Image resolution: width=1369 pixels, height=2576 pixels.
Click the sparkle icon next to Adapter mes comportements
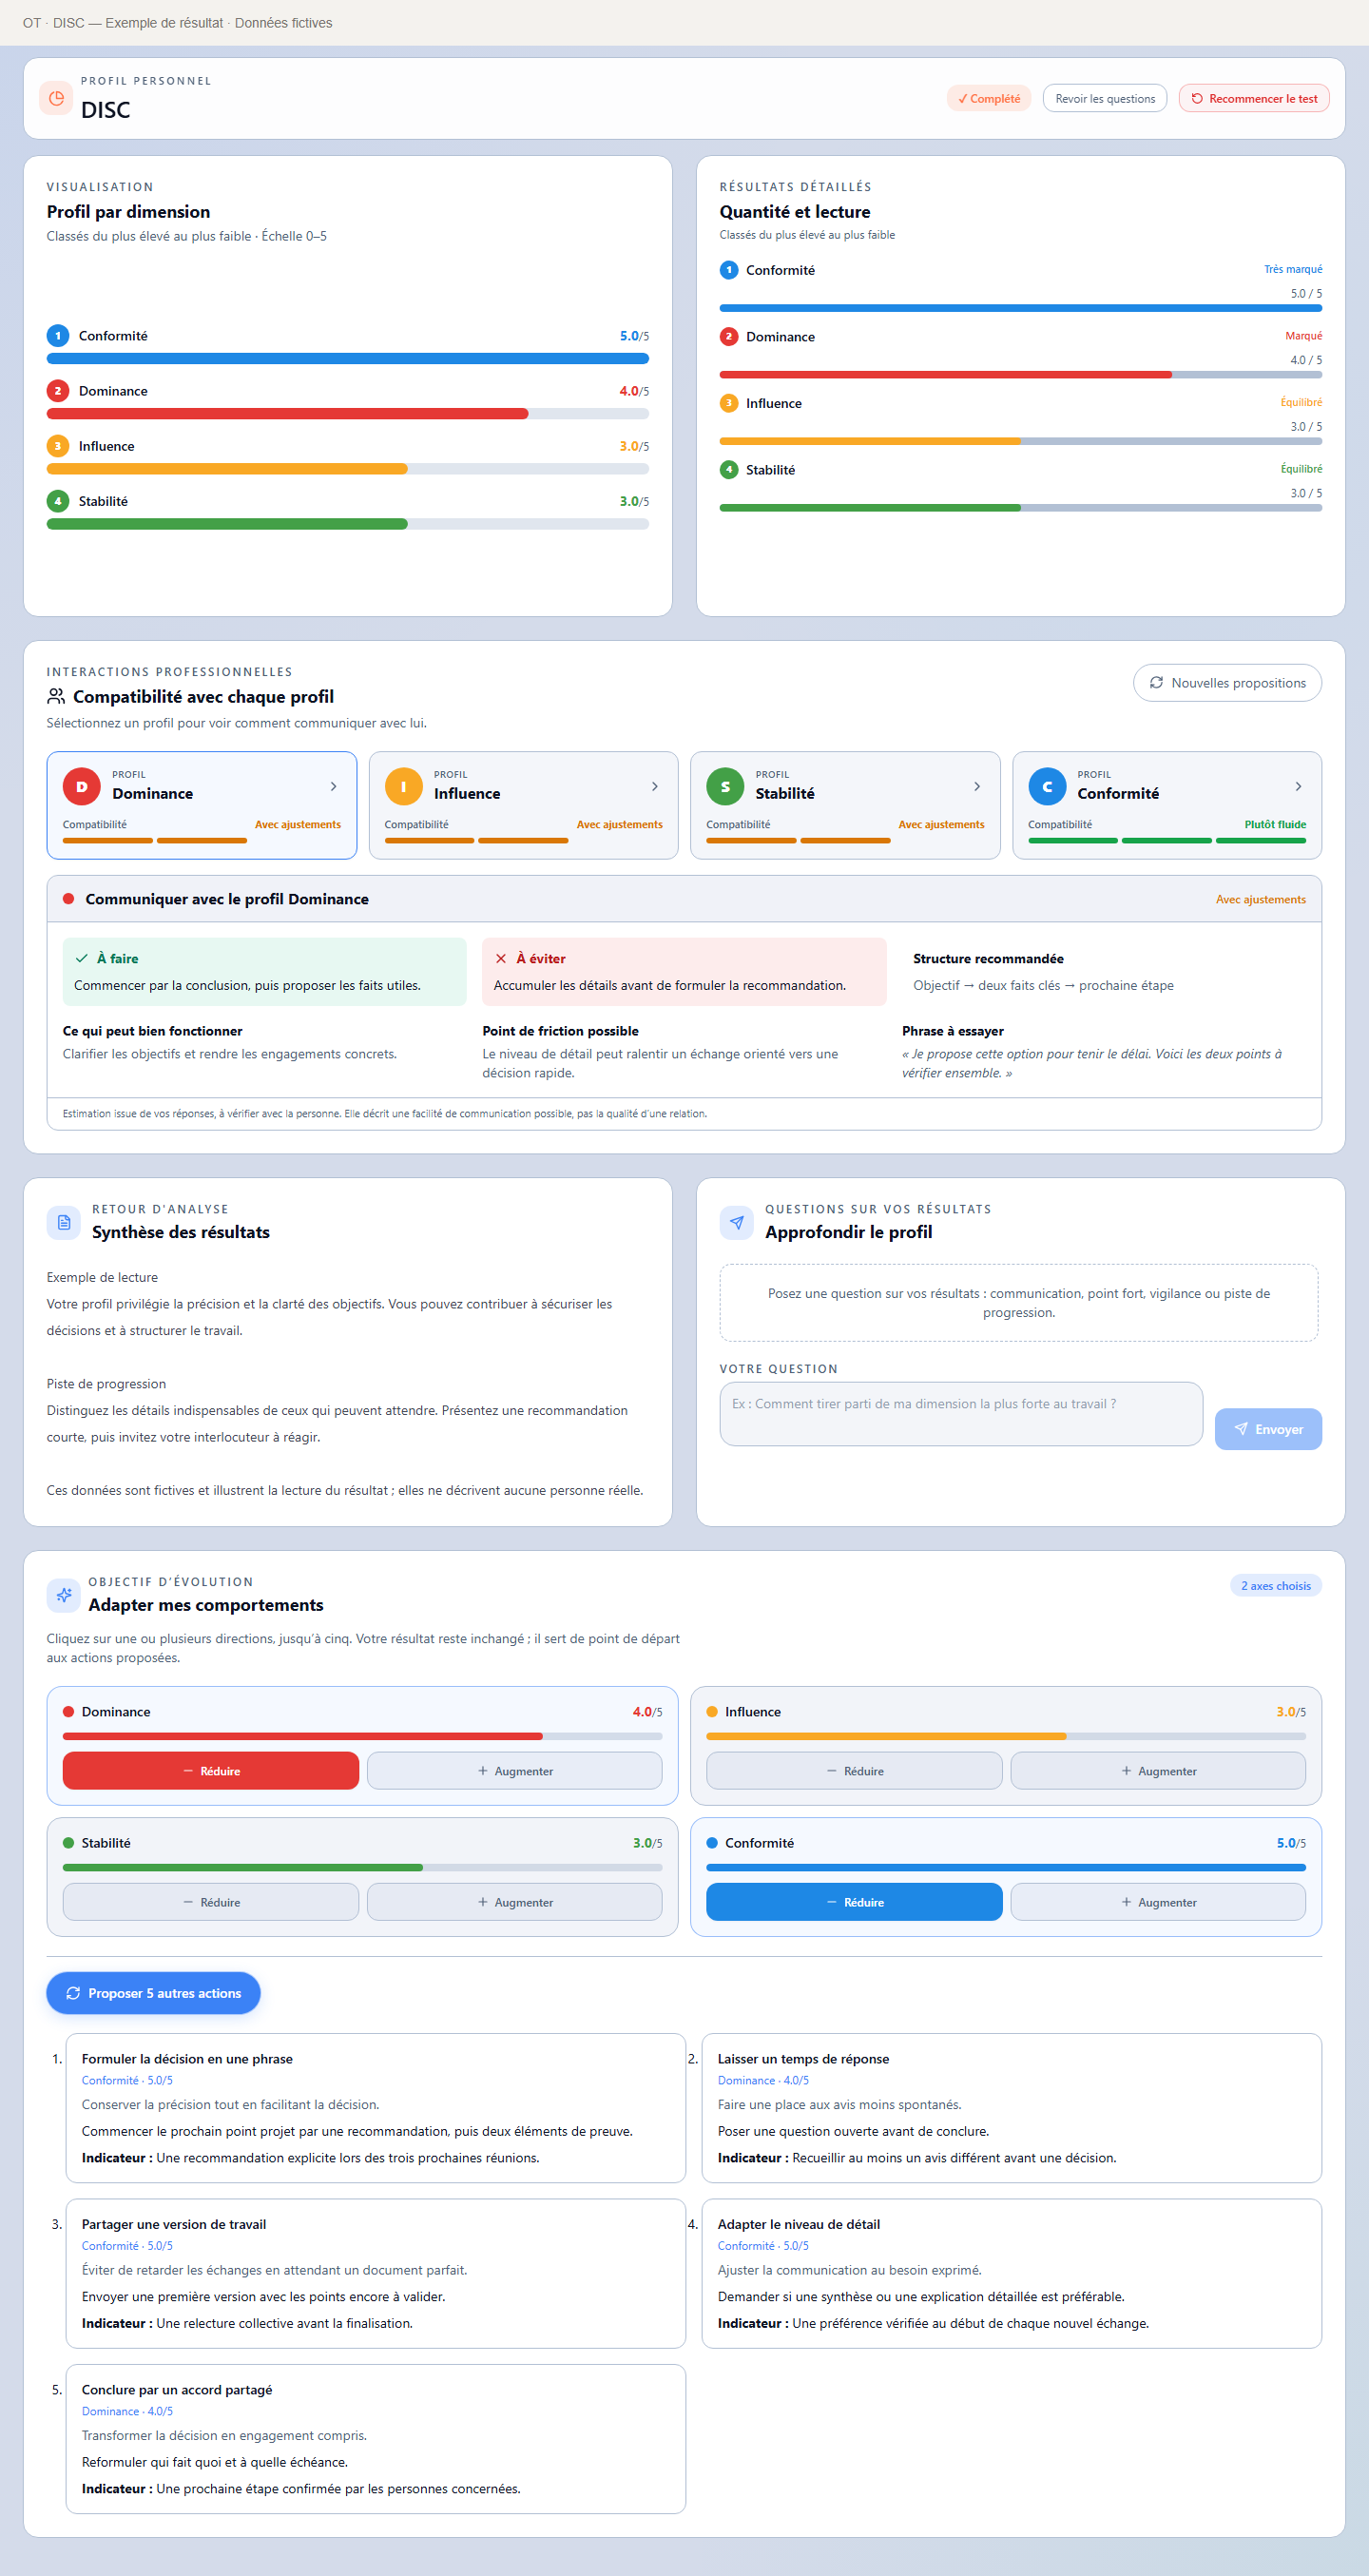click(64, 1595)
